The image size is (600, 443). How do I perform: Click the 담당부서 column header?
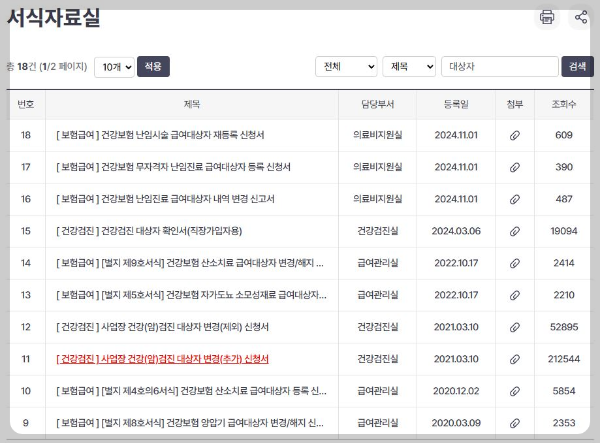377,104
